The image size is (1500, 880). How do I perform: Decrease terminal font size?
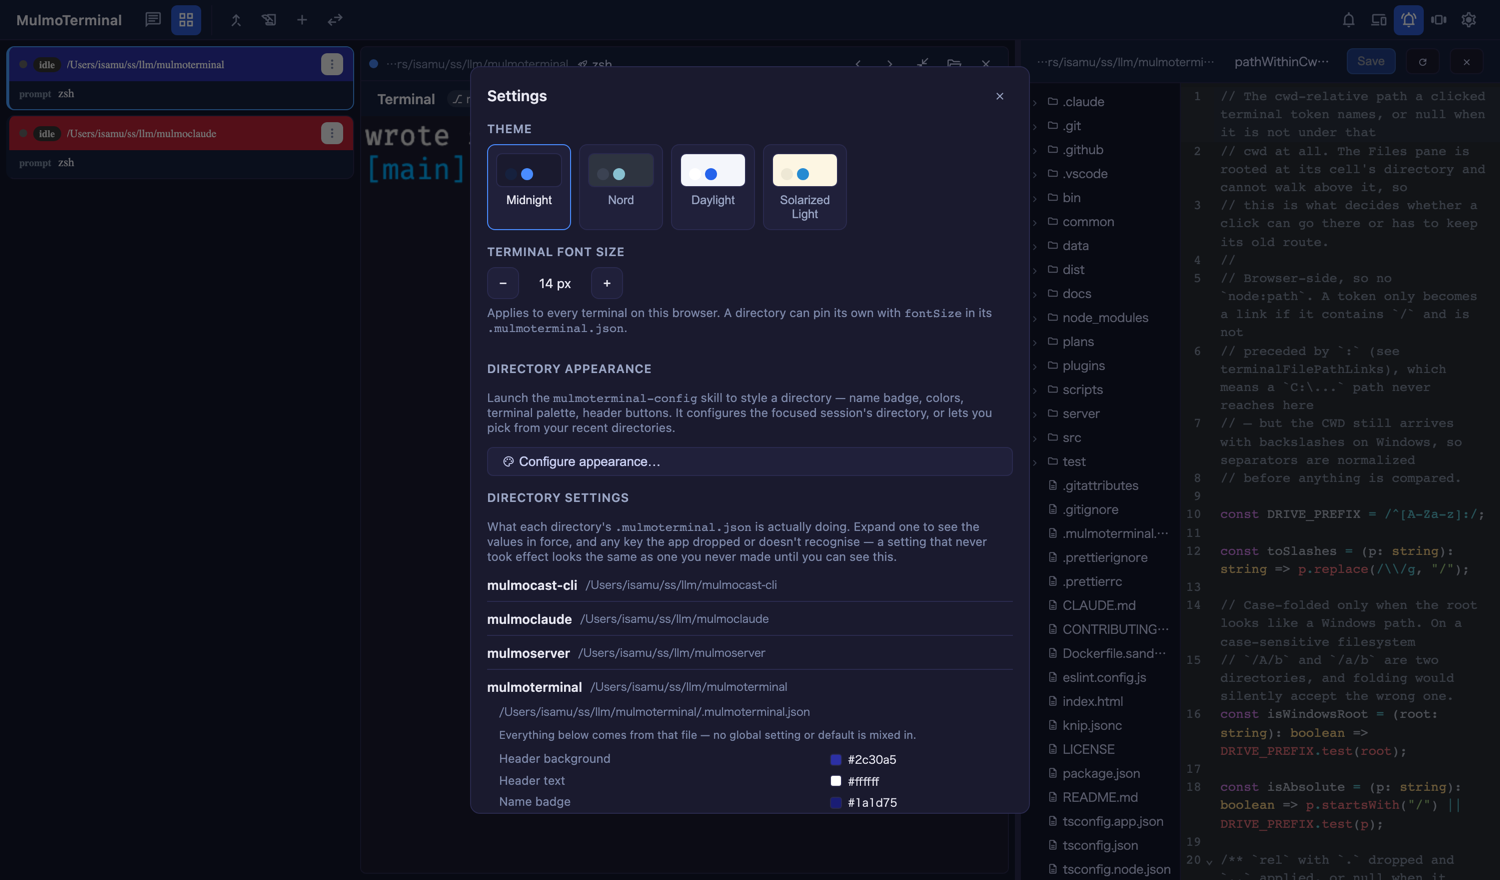tap(503, 283)
